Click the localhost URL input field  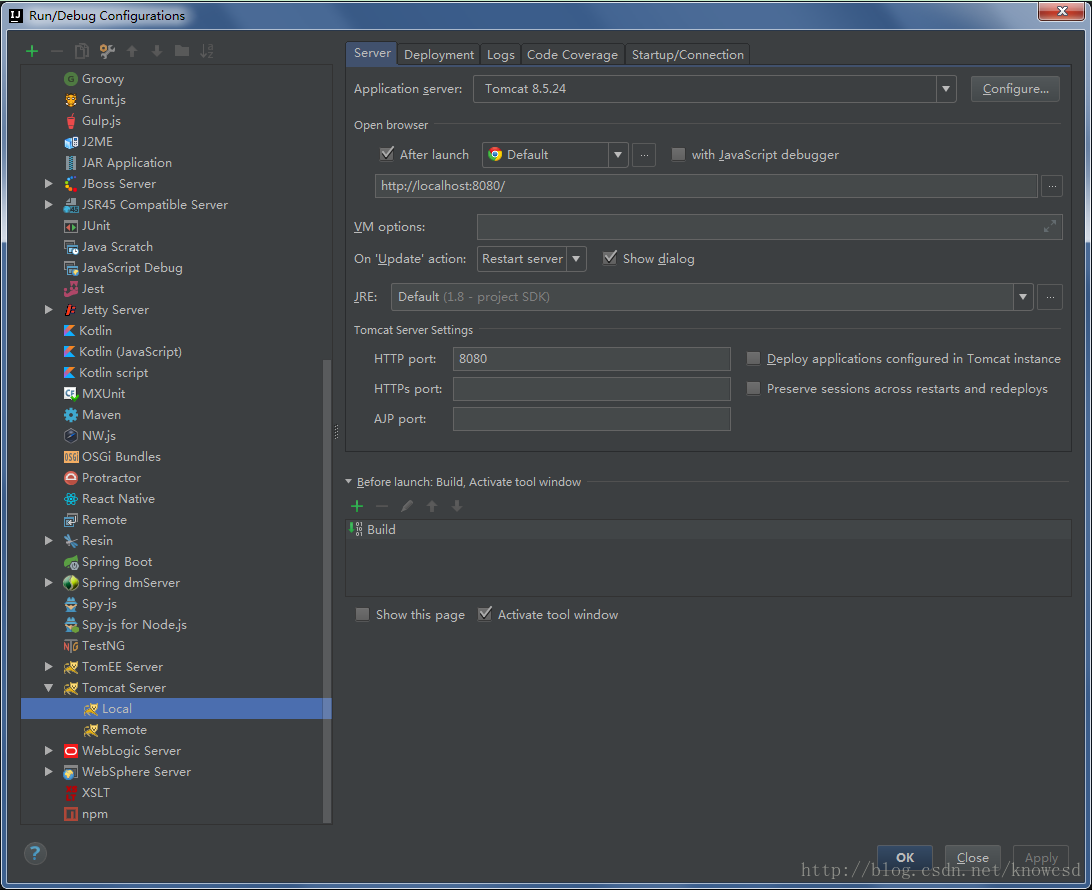(x=706, y=186)
